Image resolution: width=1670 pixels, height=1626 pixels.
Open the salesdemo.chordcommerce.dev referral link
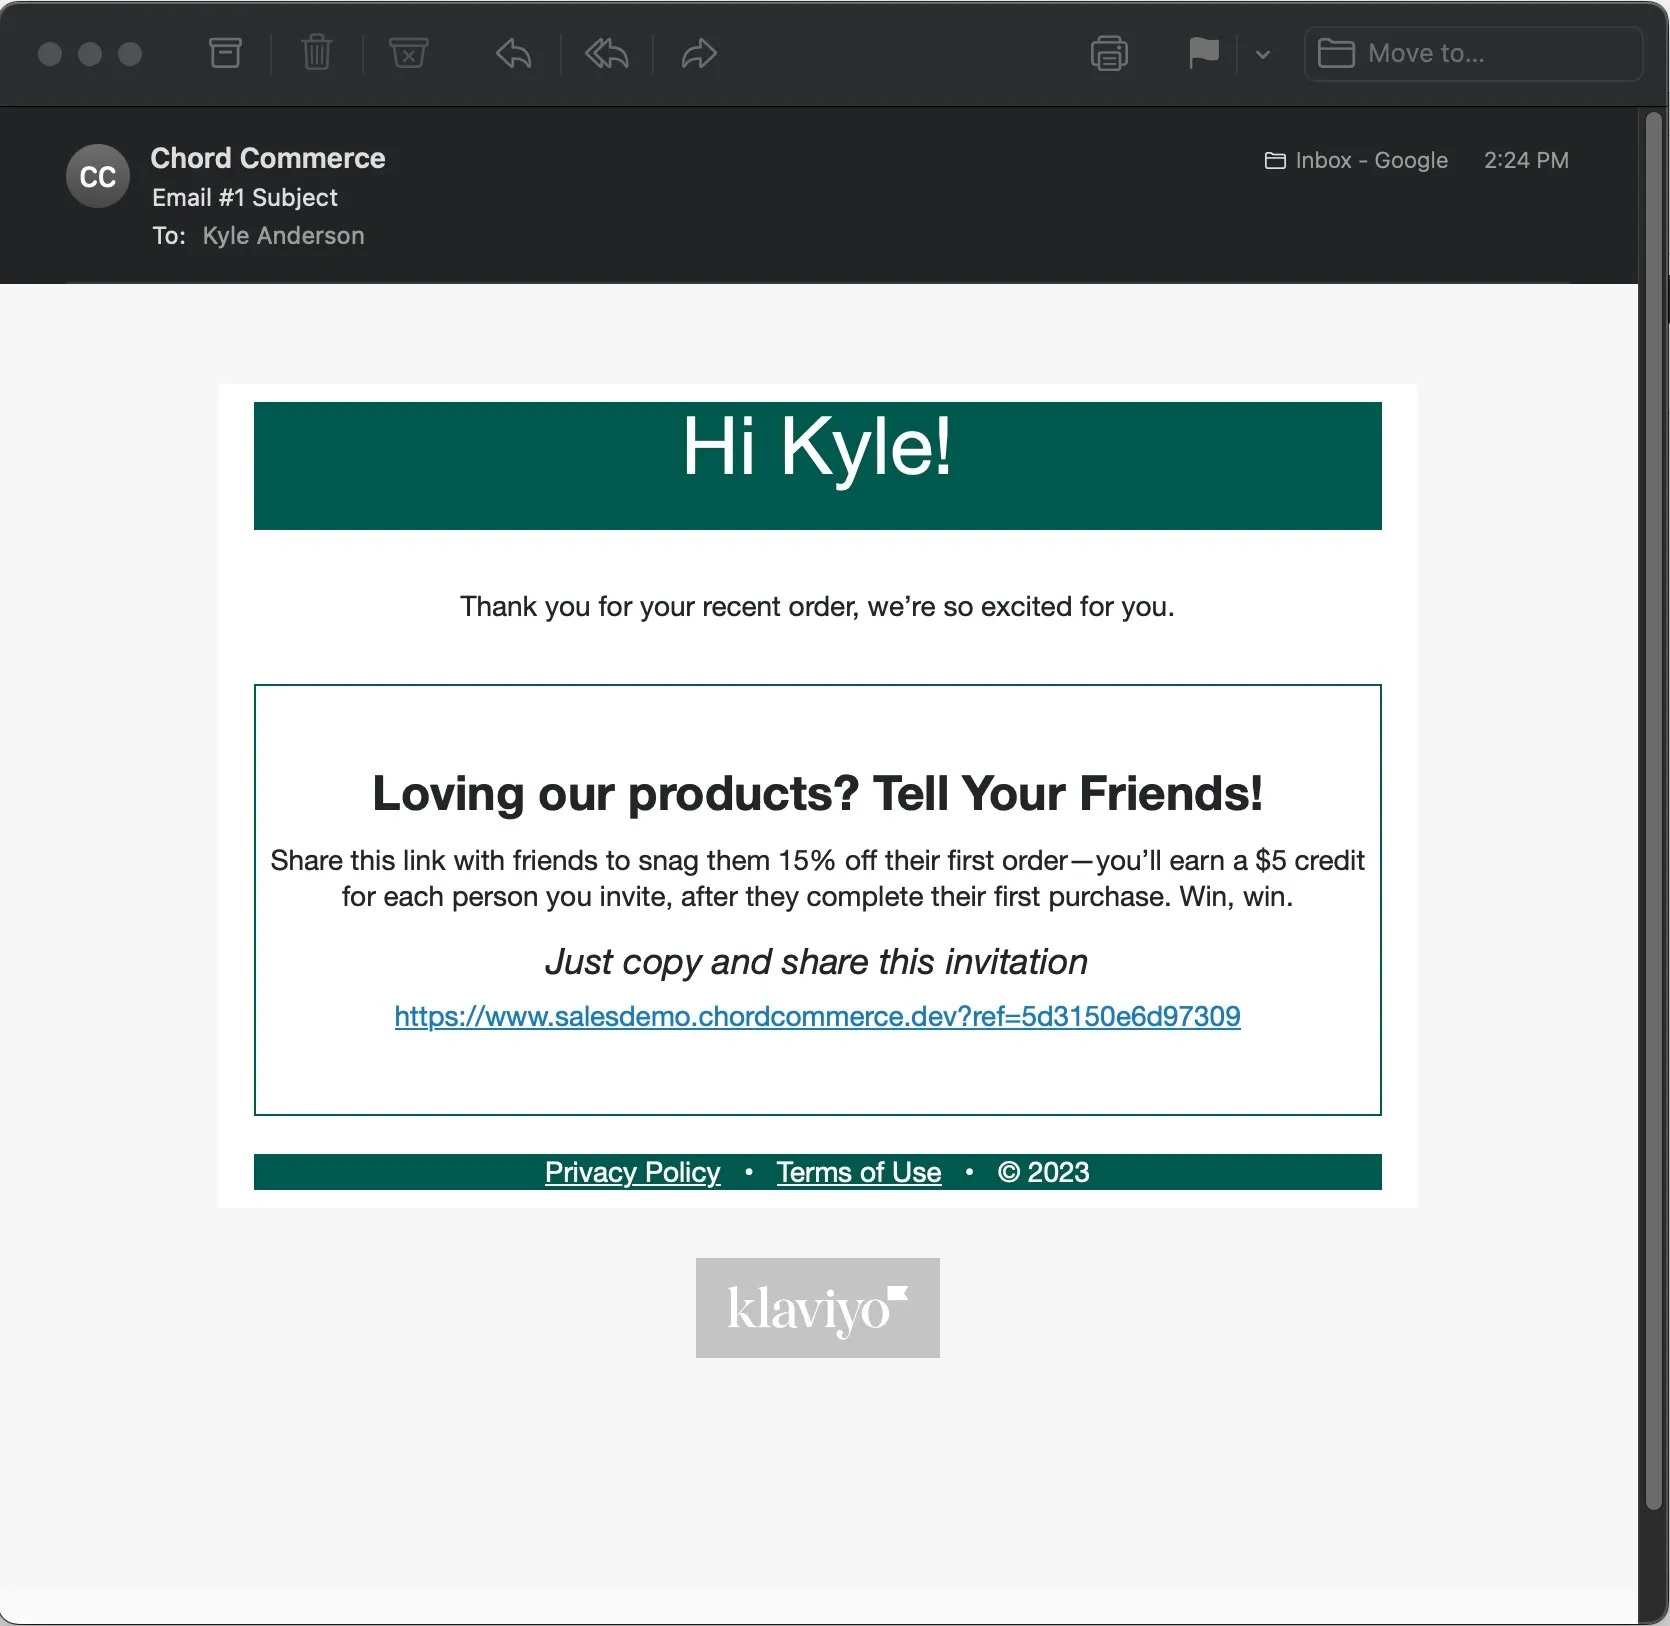(817, 1017)
